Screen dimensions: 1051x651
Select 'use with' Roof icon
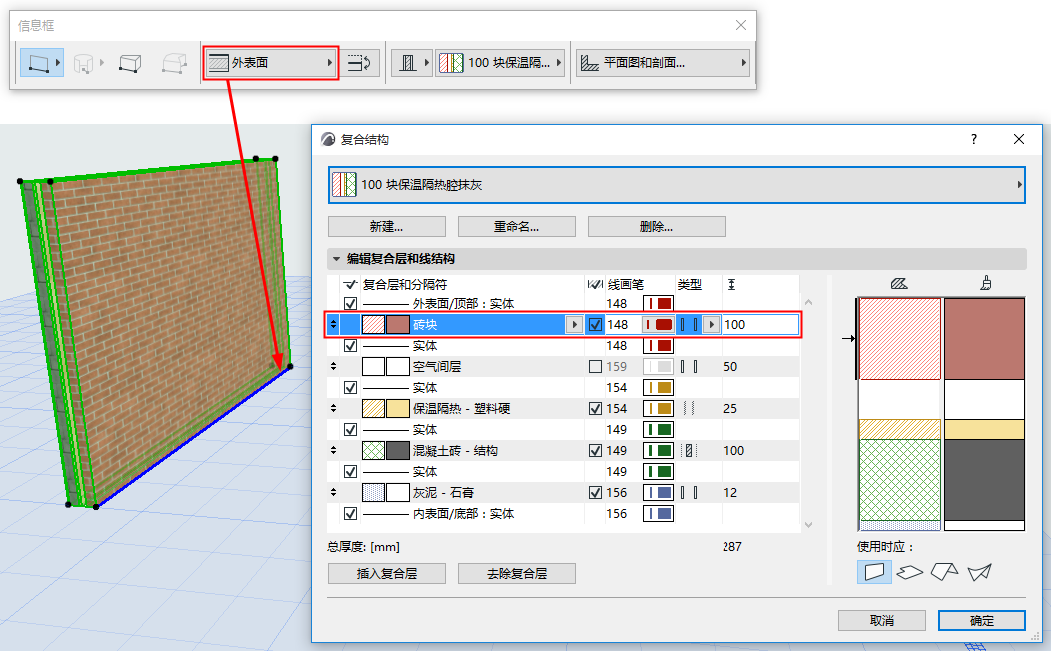(944, 572)
